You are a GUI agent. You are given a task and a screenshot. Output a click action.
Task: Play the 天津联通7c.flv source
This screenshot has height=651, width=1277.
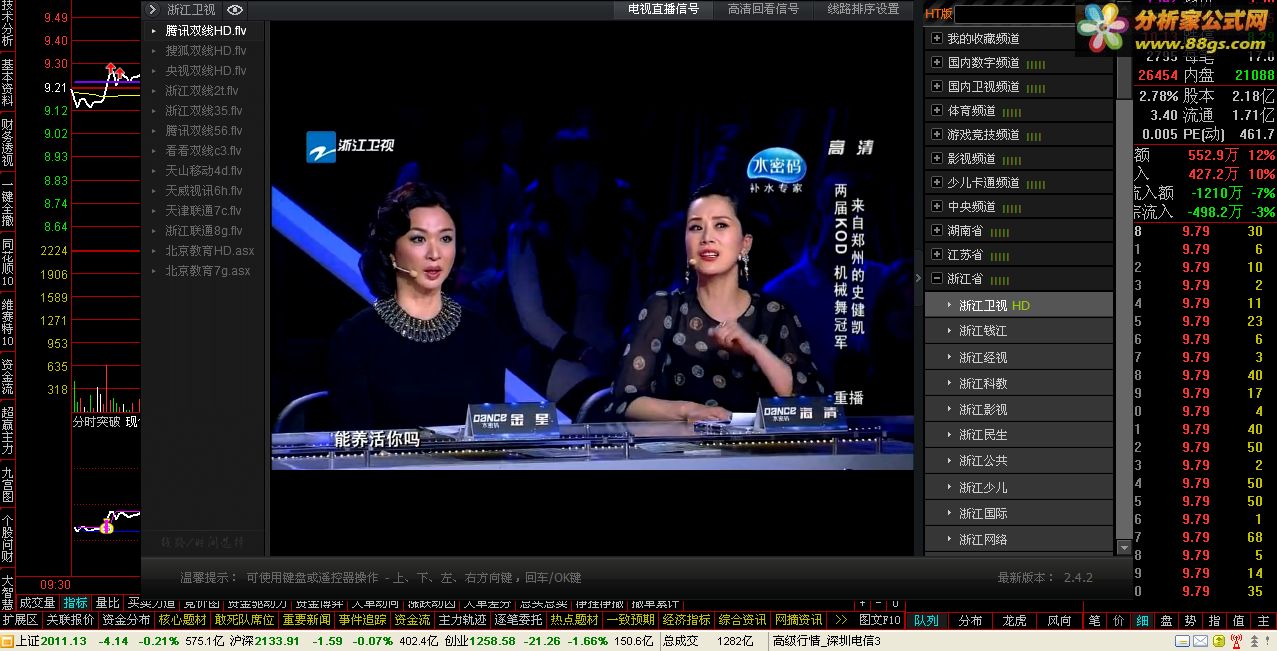point(205,211)
